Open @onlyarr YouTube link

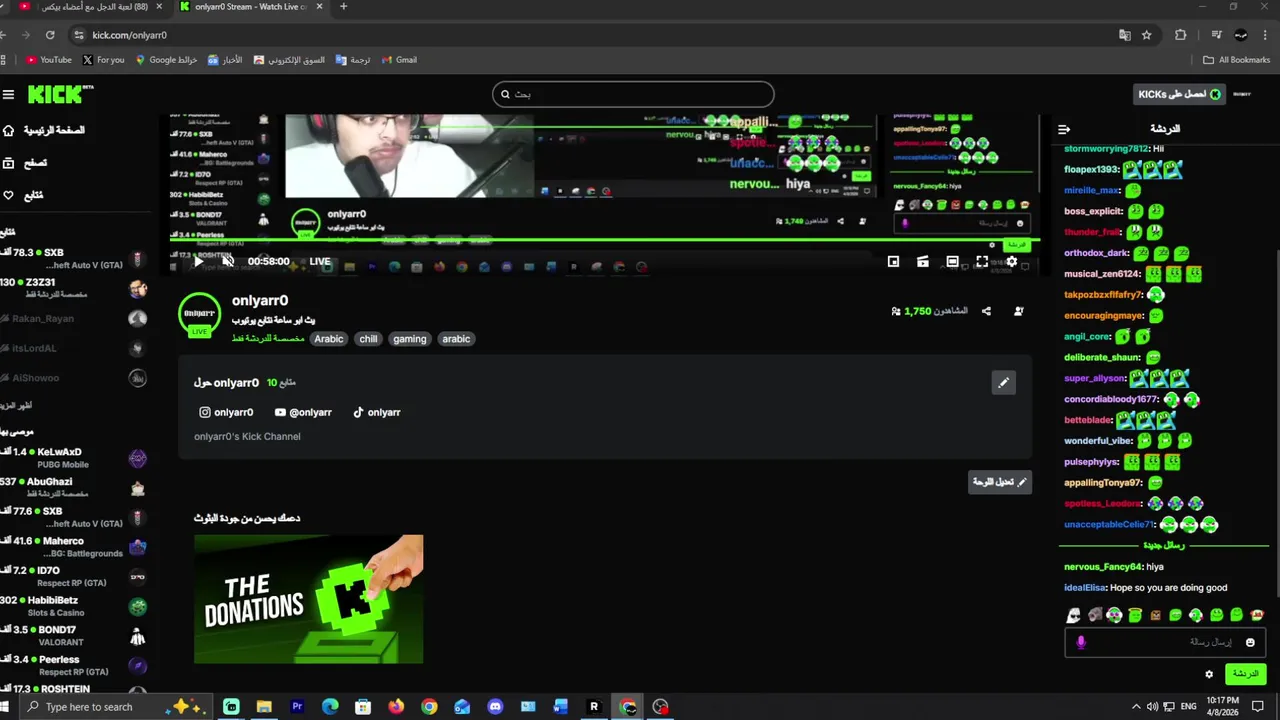[303, 412]
